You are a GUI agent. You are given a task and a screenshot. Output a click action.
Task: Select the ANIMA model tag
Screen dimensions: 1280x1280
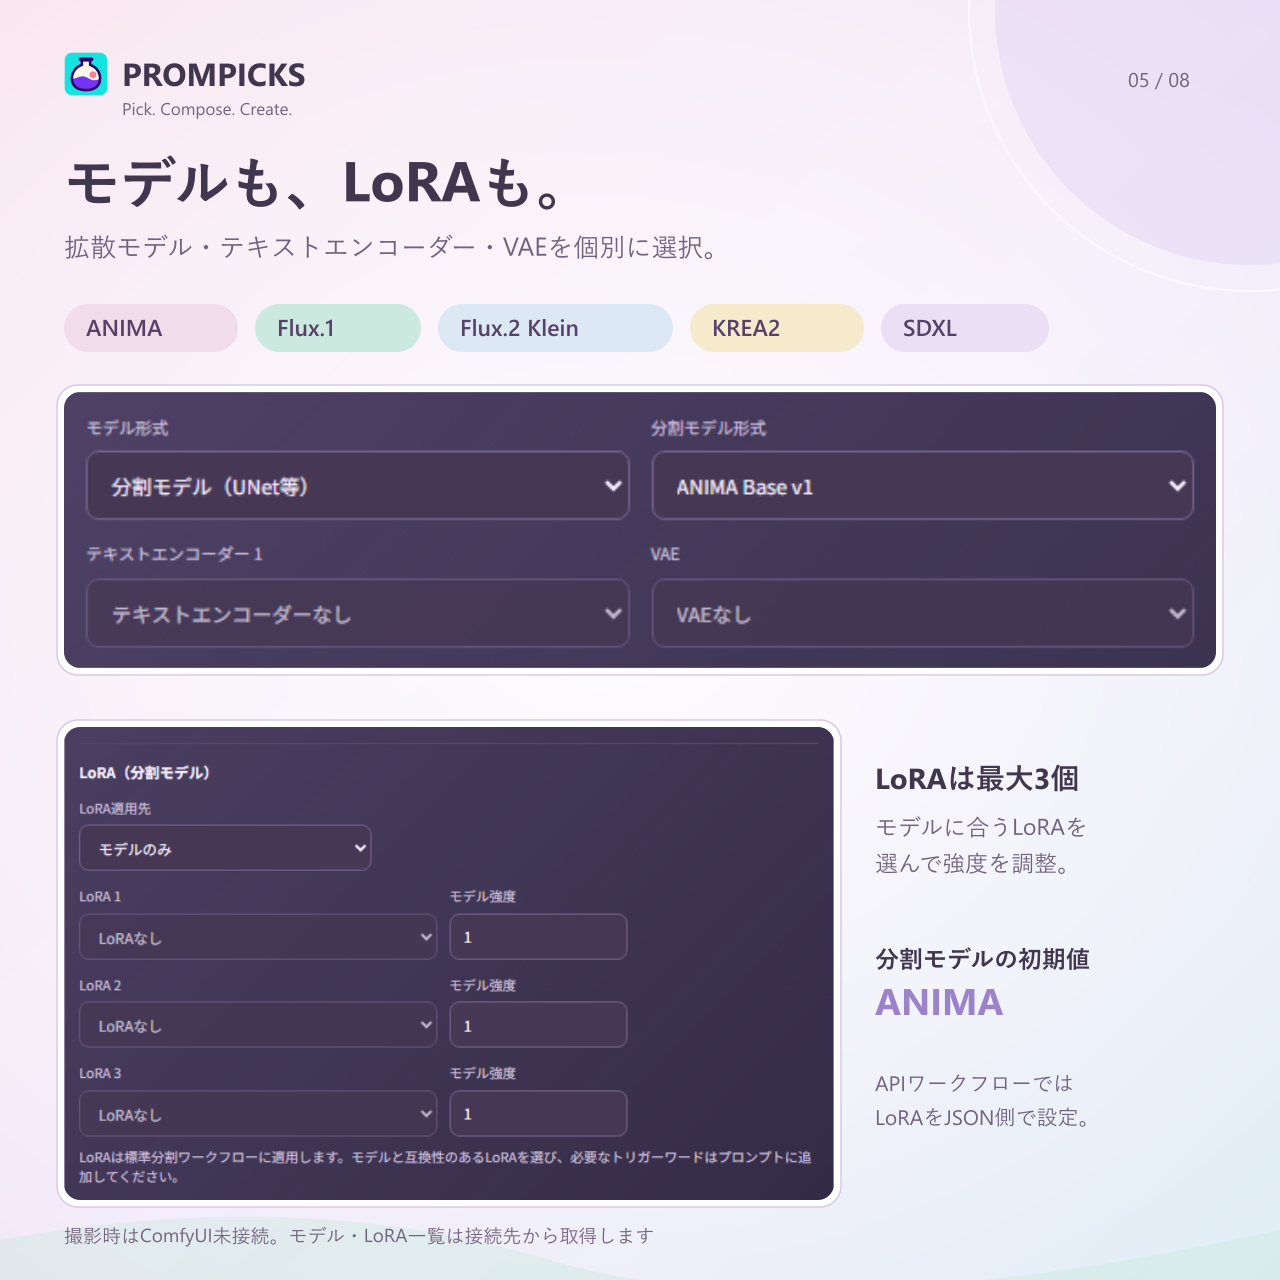point(151,328)
